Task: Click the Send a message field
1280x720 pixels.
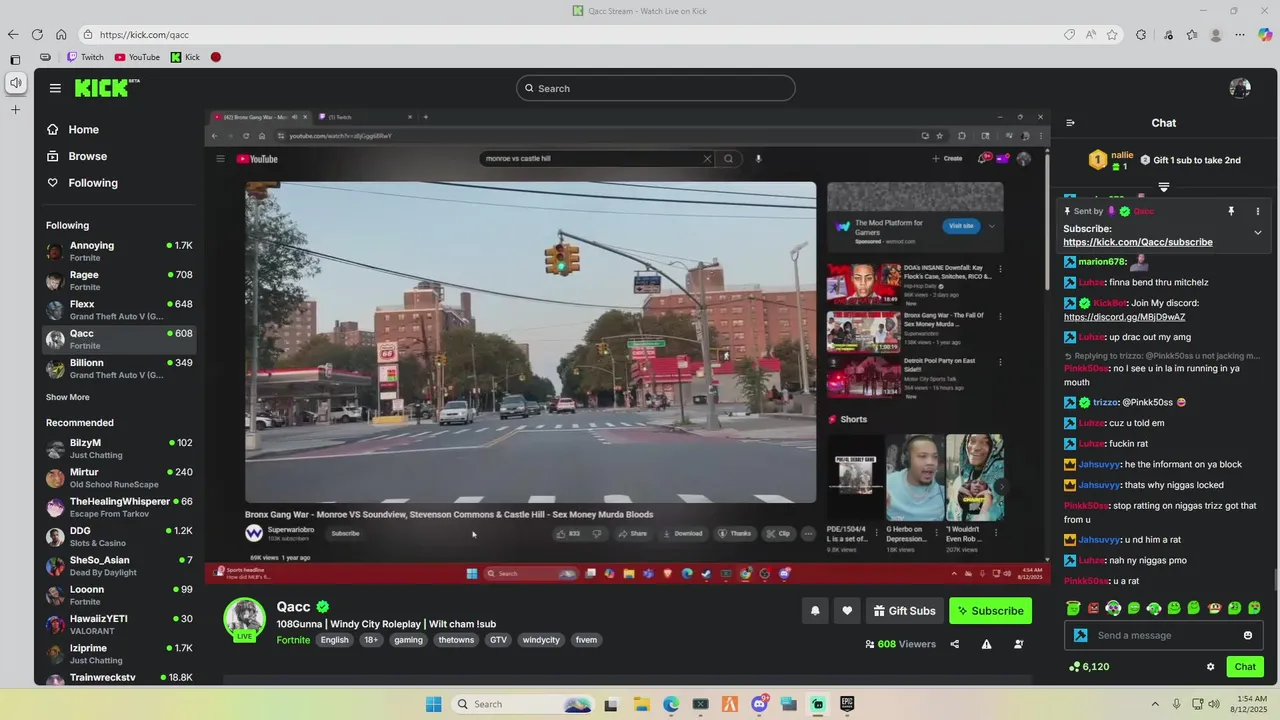Action: (1165, 635)
